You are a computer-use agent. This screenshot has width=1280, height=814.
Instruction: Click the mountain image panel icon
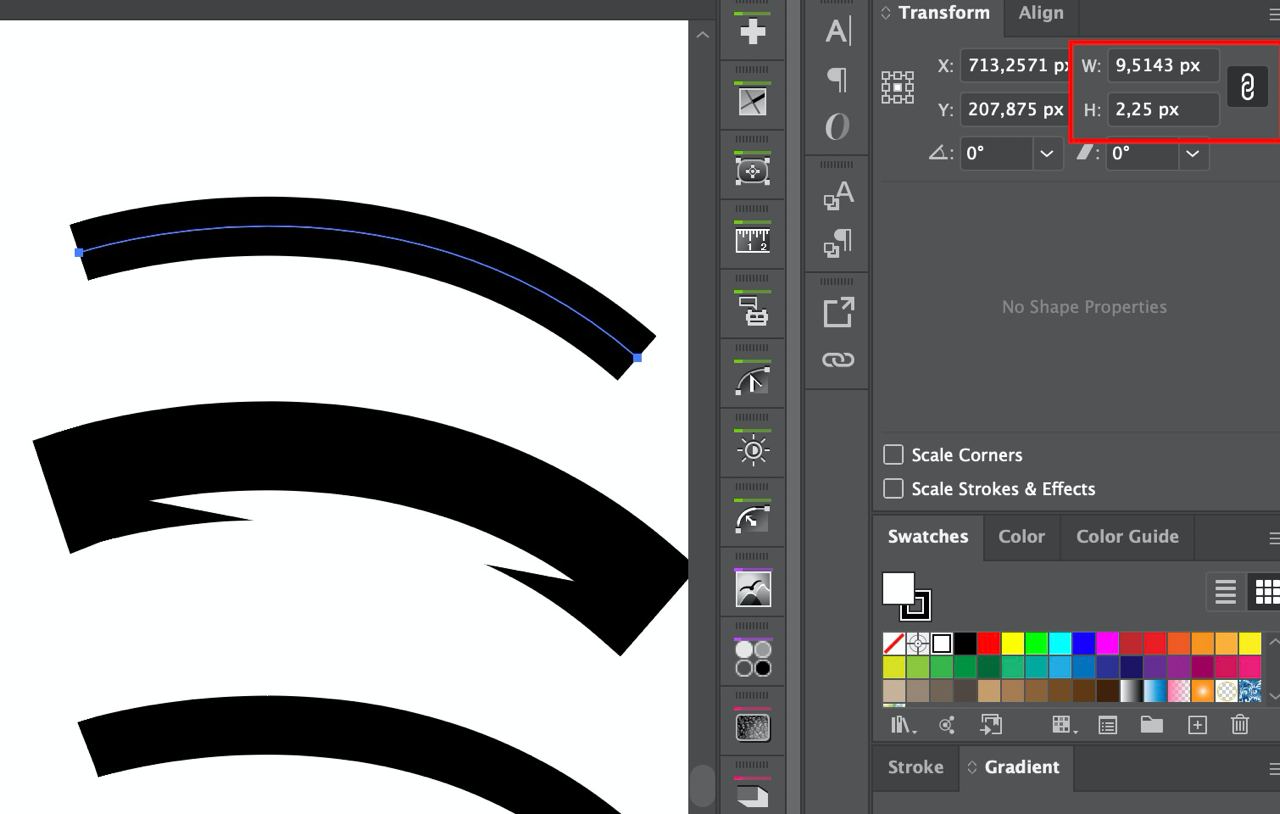[x=753, y=589]
